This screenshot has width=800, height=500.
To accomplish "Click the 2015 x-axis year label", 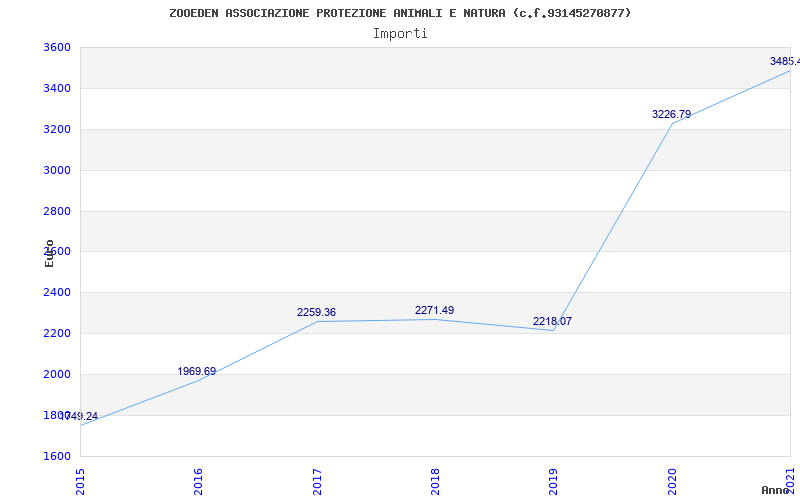I will tap(80, 482).
